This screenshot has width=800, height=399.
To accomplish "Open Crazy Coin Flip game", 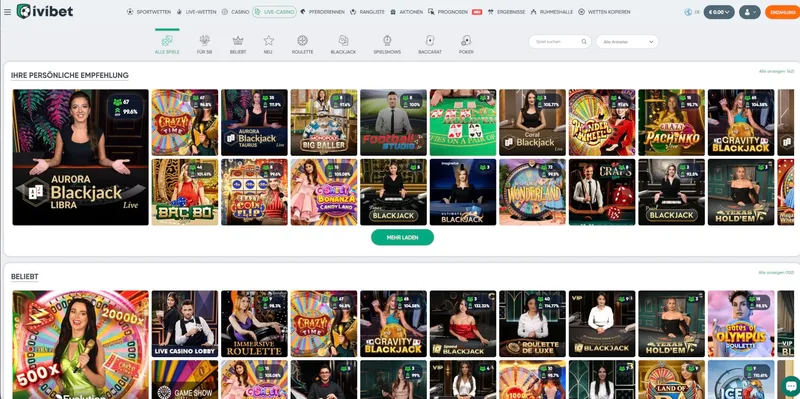I will (x=254, y=192).
